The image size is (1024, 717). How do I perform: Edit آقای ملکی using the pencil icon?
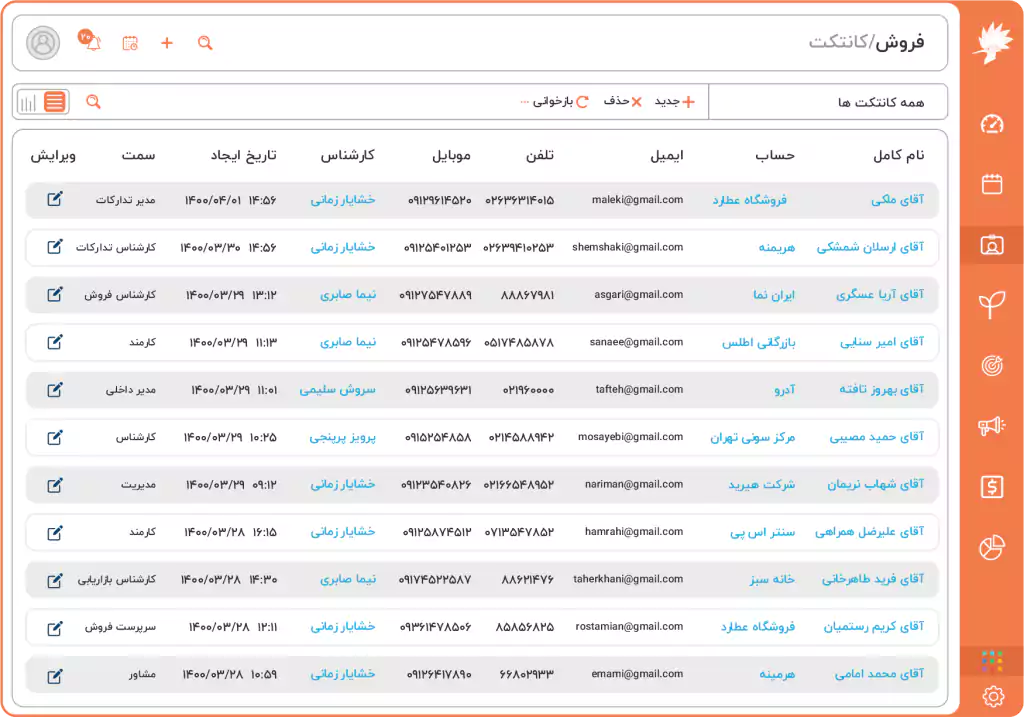pyautogui.click(x=55, y=199)
